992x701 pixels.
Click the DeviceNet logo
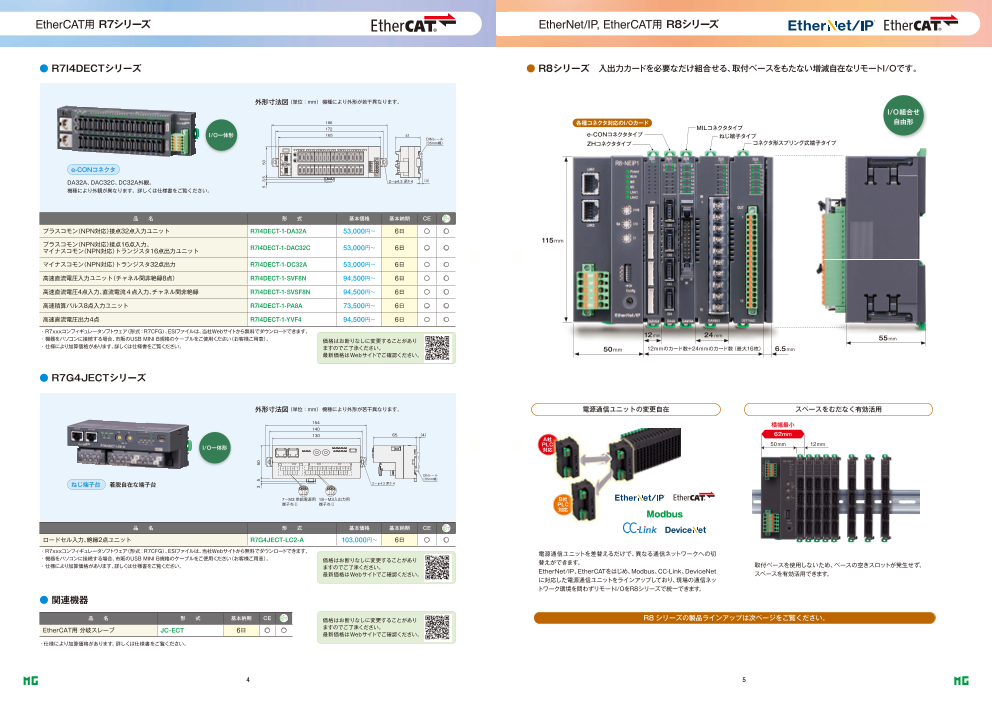point(685,530)
